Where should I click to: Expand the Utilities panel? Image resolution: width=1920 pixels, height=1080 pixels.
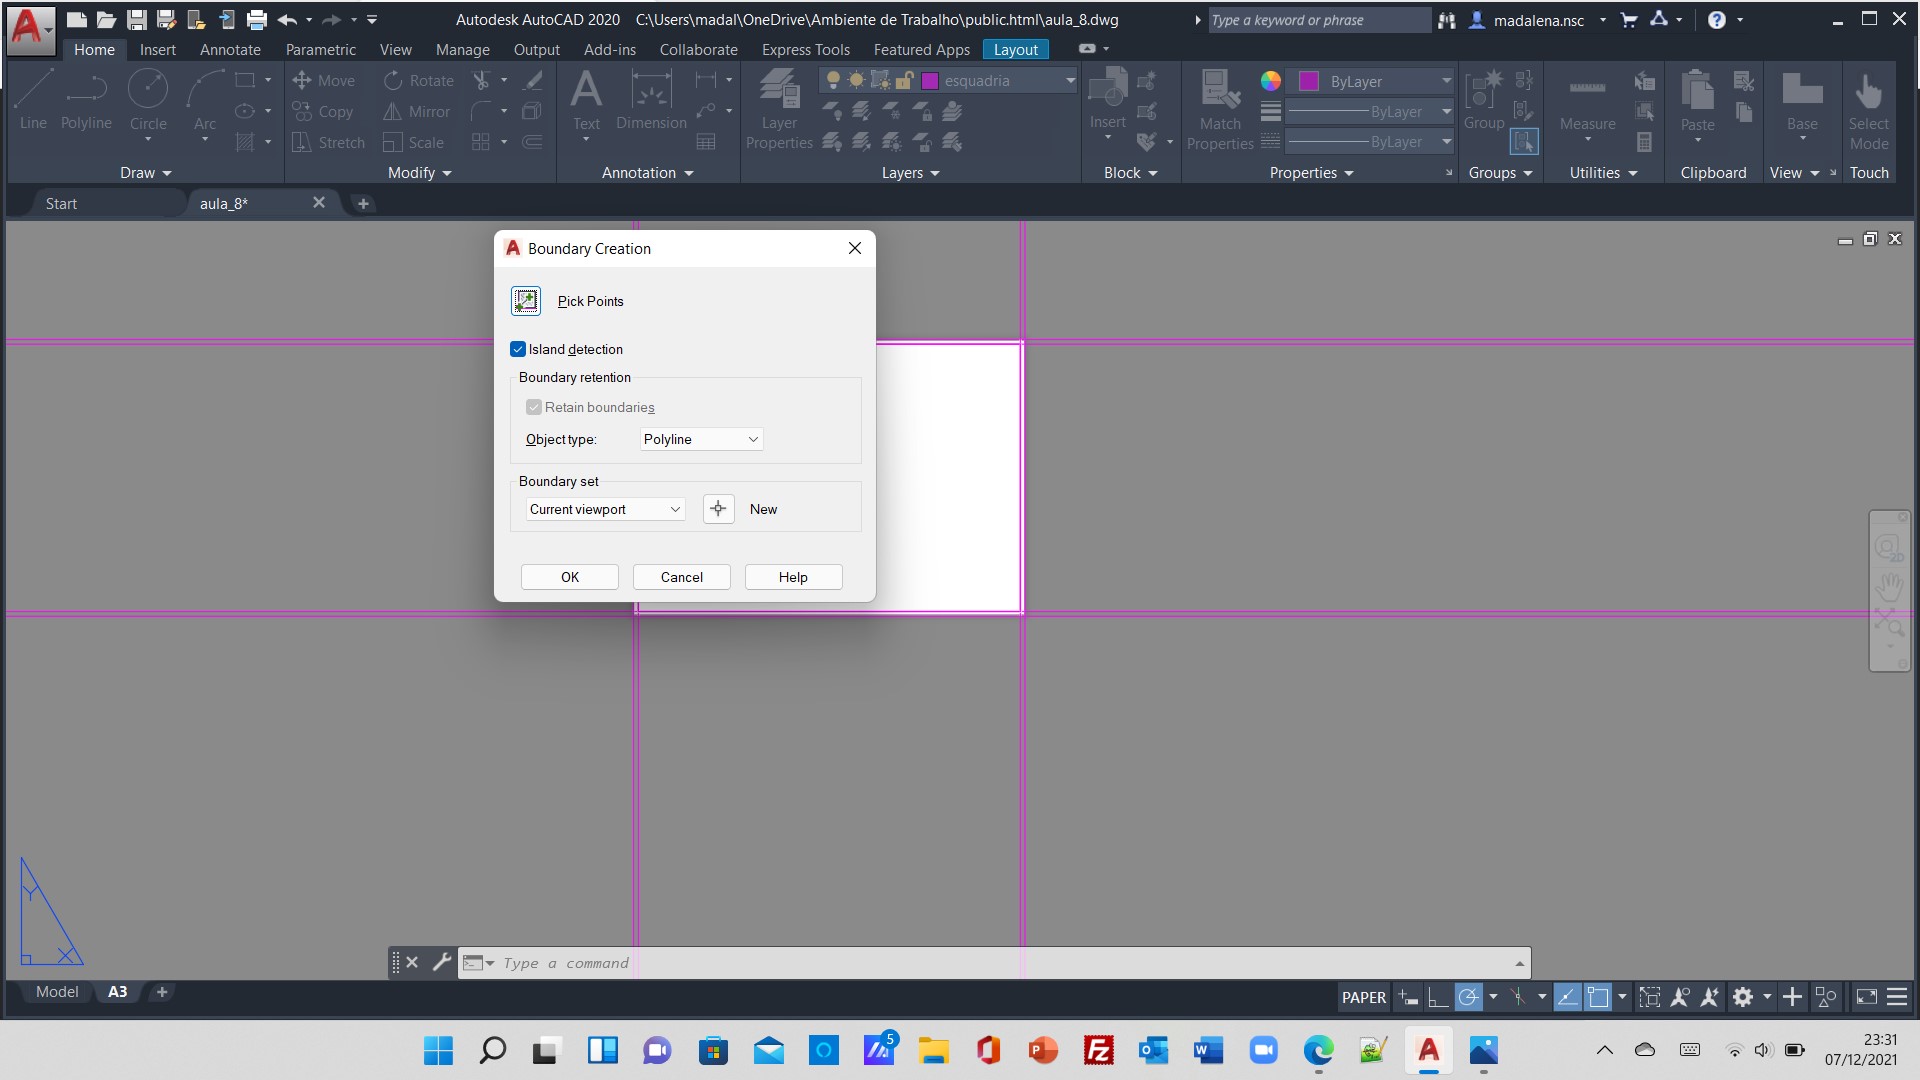[x=1603, y=173]
